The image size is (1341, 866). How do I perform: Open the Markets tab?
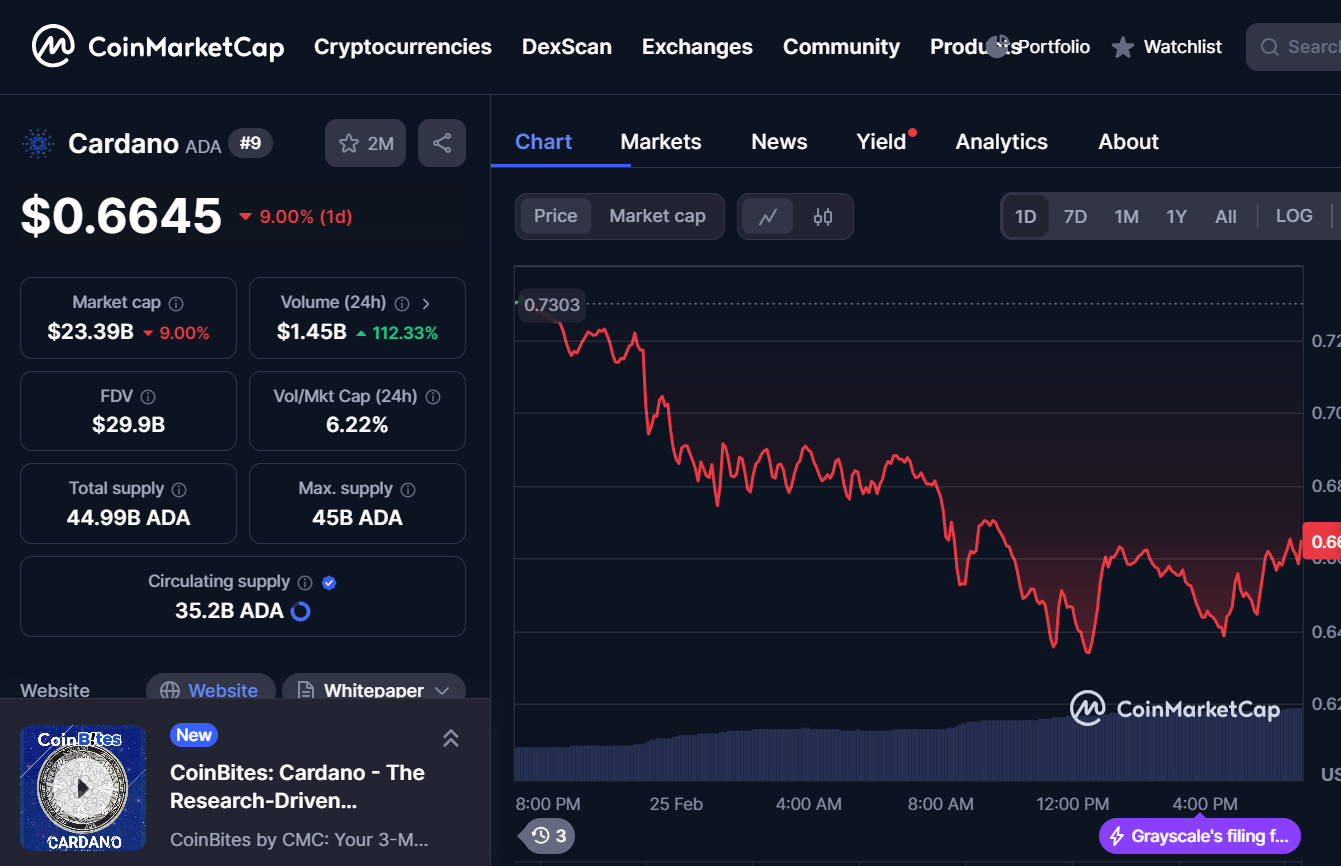pyautogui.click(x=661, y=142)
